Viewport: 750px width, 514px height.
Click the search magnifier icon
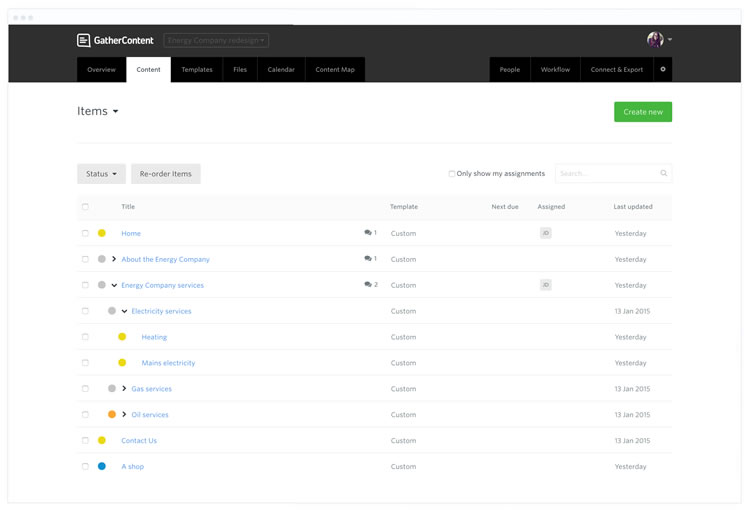point(663,174)
